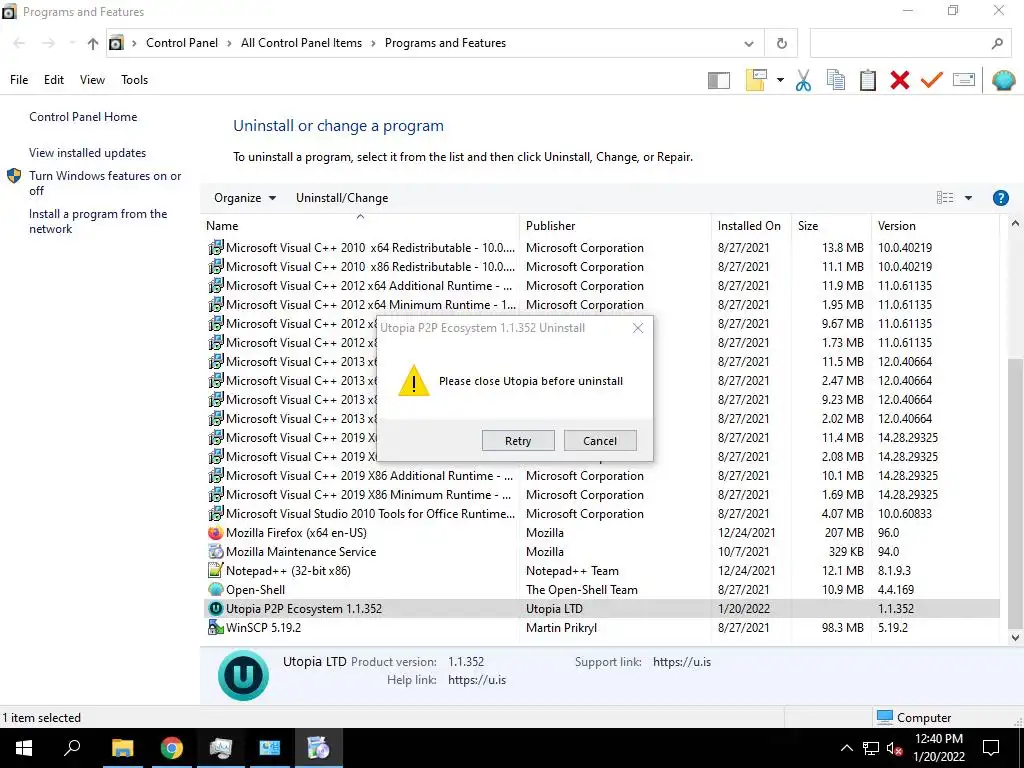Click the Cut scissors toolbar icon
This screenshot has width=1024, height=768.
(x=803, y=80)
